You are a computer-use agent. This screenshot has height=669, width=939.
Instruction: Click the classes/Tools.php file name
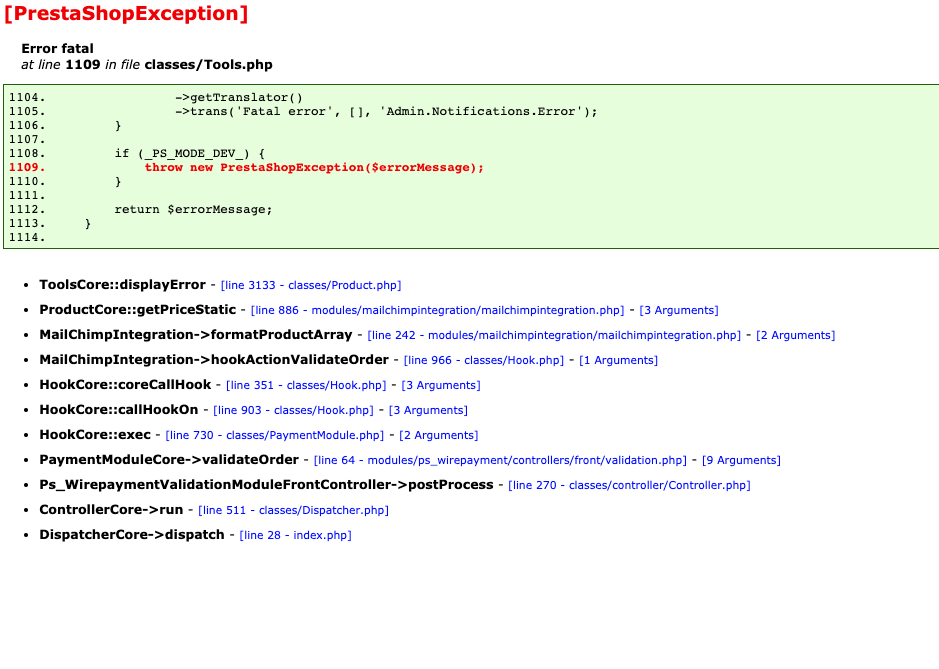(x=208, y=65)
